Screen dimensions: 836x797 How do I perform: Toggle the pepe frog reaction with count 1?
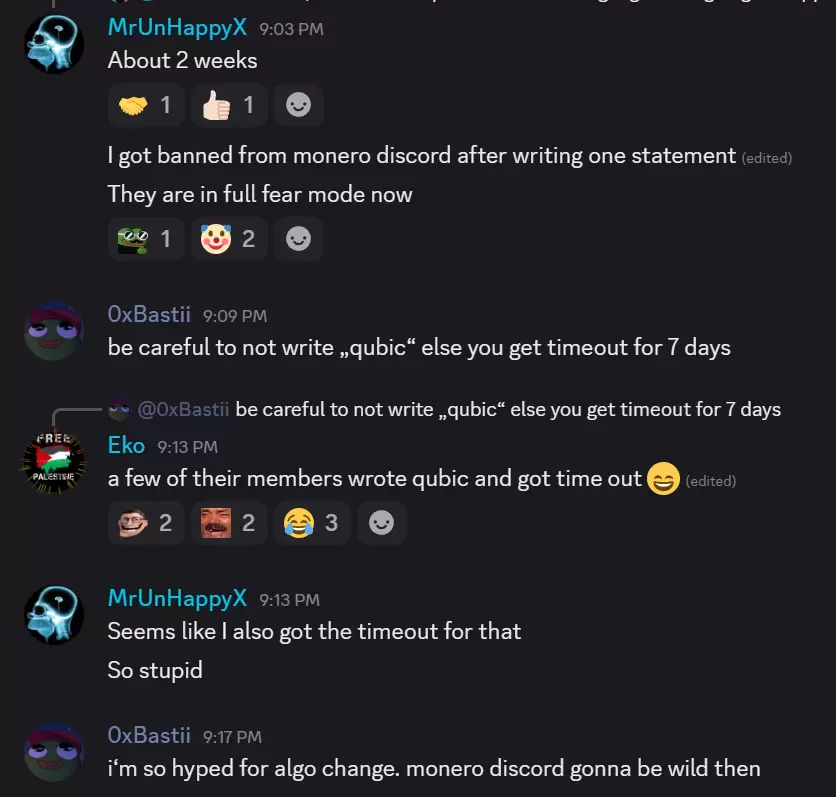click(x=146, y=239)
